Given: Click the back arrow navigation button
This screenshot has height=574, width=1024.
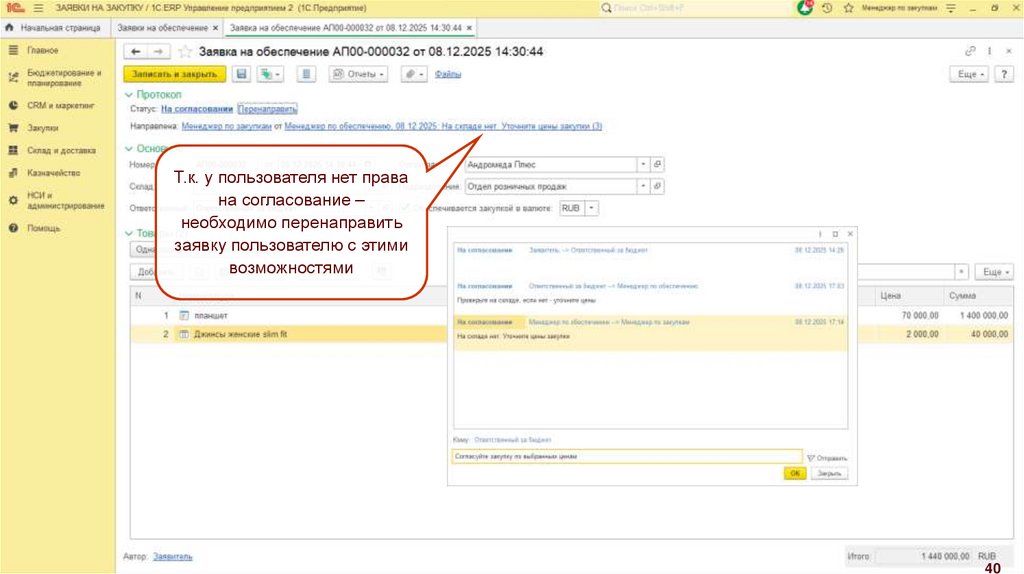Looking at the screenshot, I should coord(136,52).
